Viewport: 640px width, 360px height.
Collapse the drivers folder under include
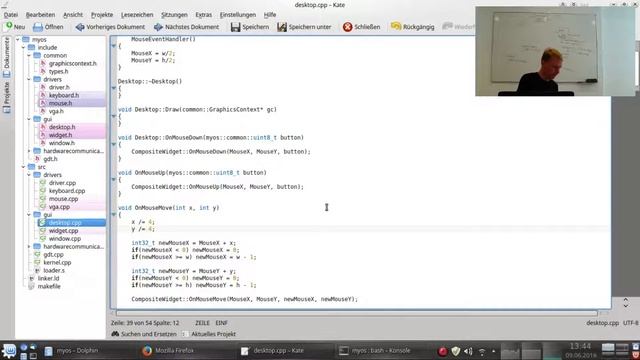pyautogui.click(x=29, y=79)
